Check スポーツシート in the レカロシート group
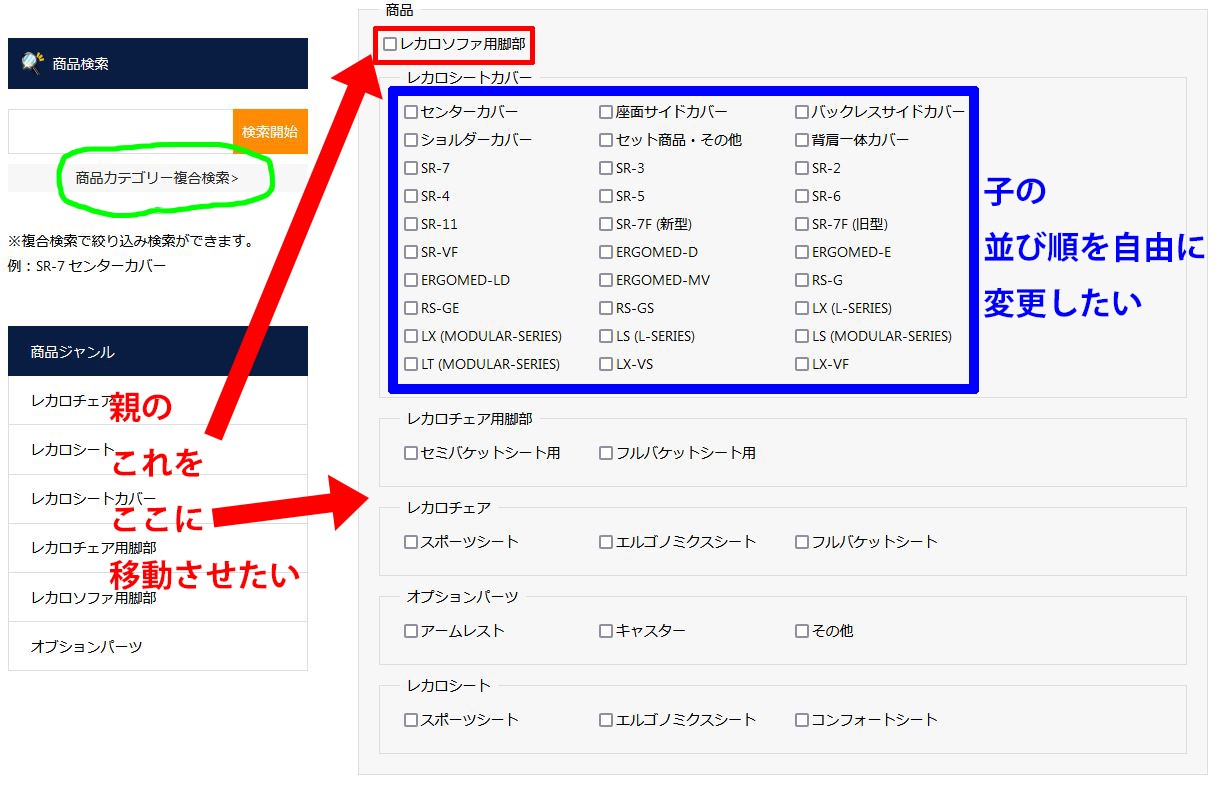1215x786 pixels. tap(411, 720)
